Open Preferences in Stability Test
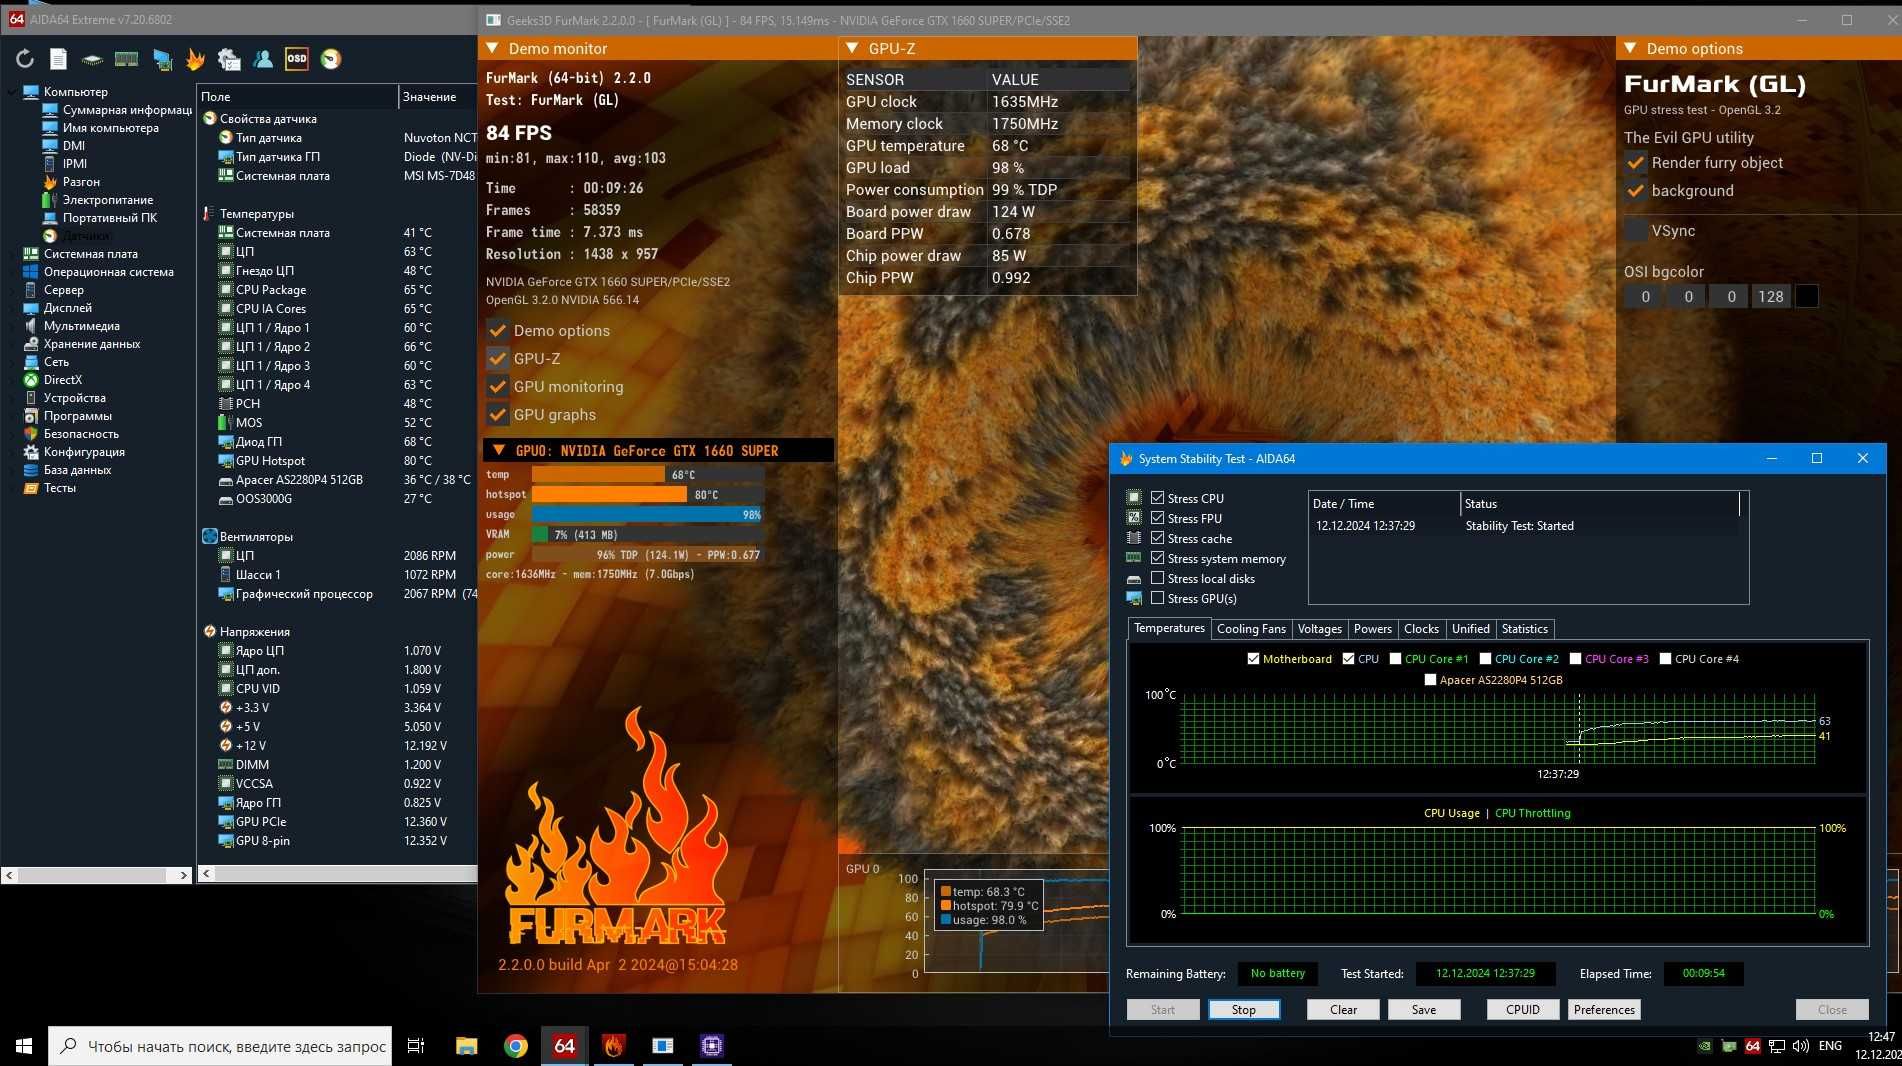 point(1604,1010)
